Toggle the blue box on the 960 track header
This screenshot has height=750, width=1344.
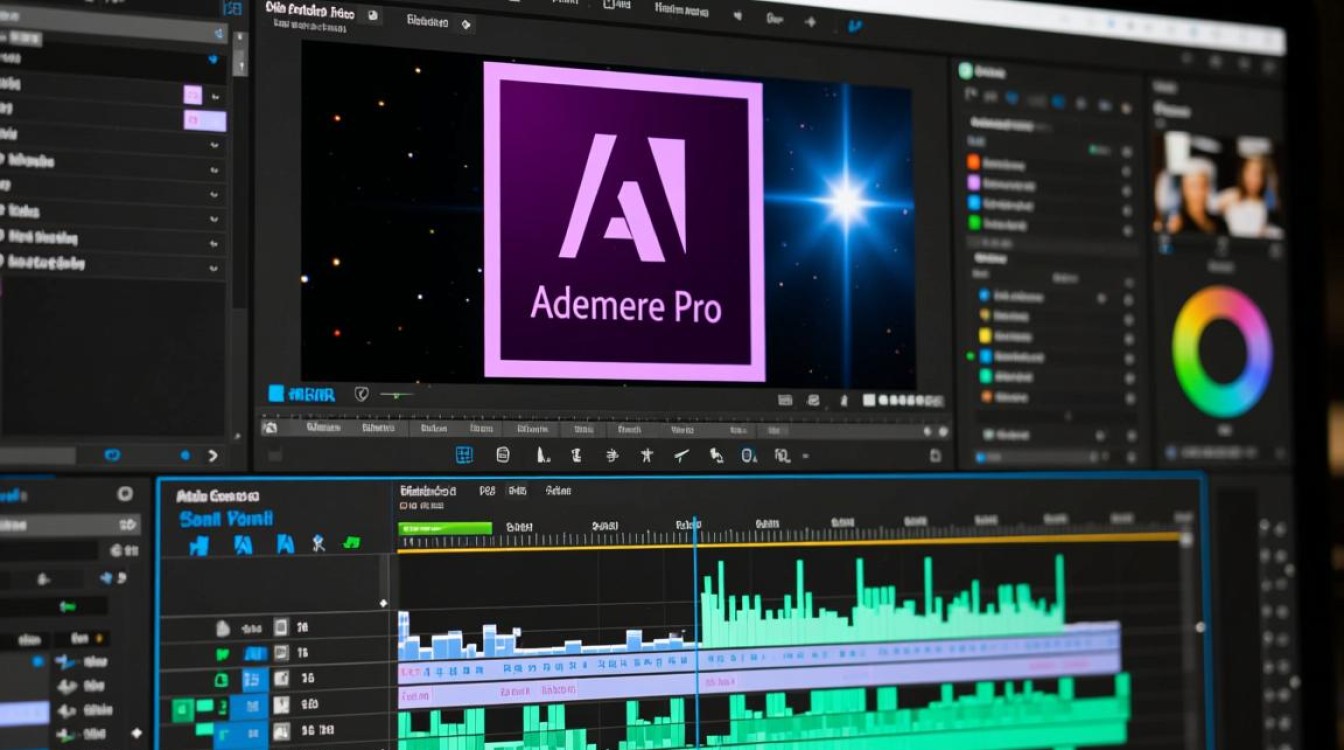250,705
